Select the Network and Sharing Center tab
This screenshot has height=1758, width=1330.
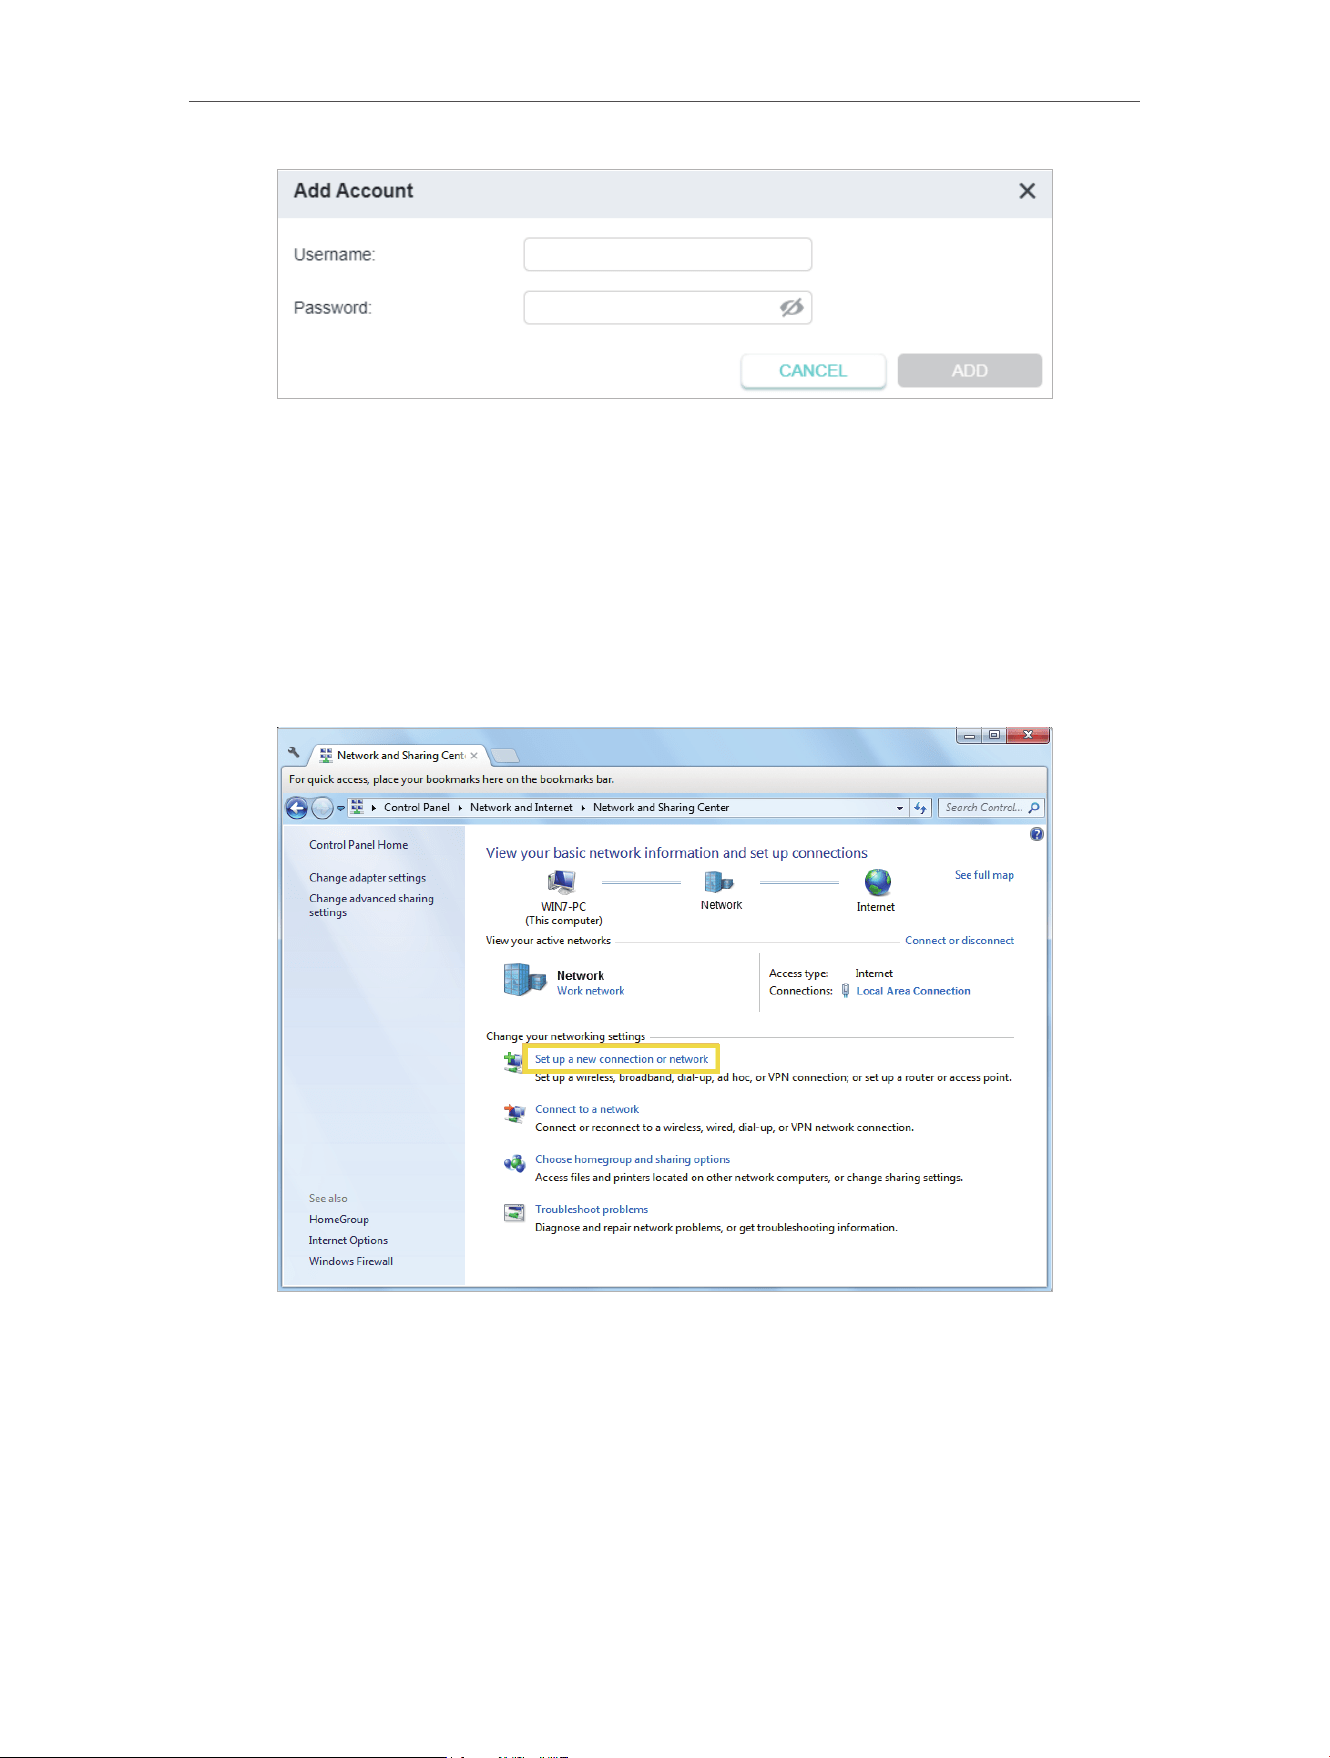pyautogui.click(x=399, y=755)
